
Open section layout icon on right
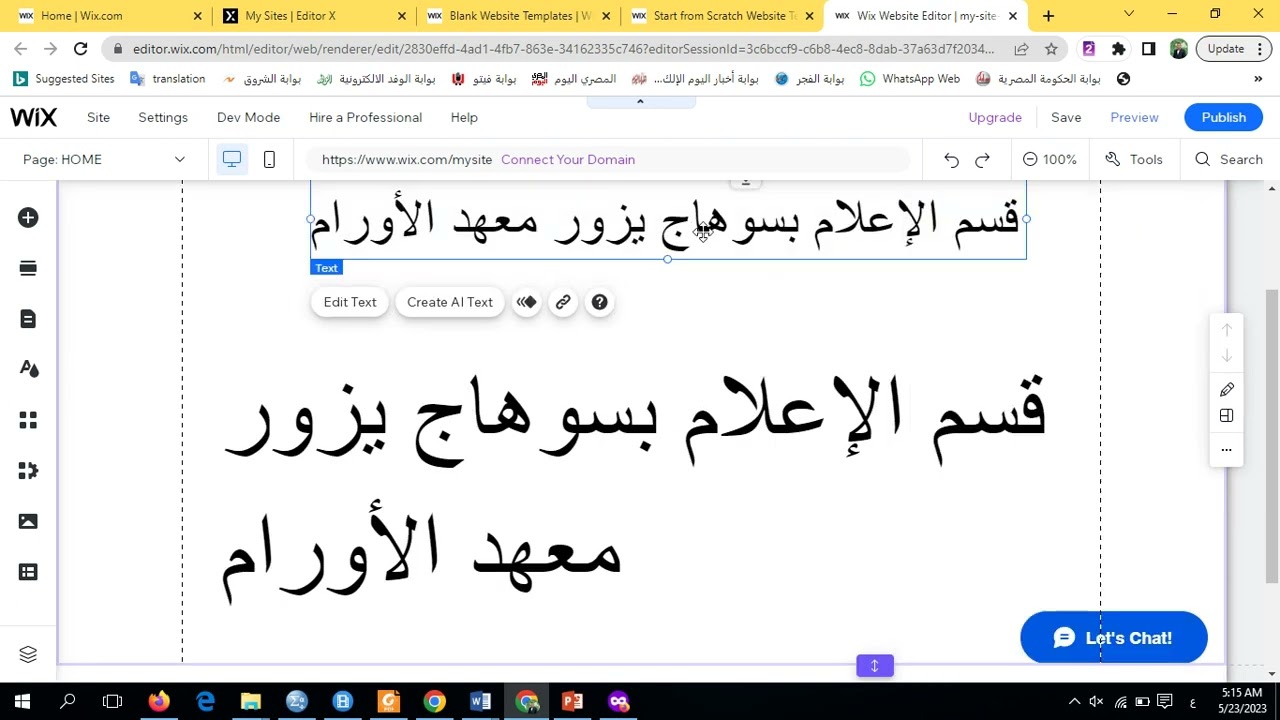pyautogui.click(x=1227, y=416)
